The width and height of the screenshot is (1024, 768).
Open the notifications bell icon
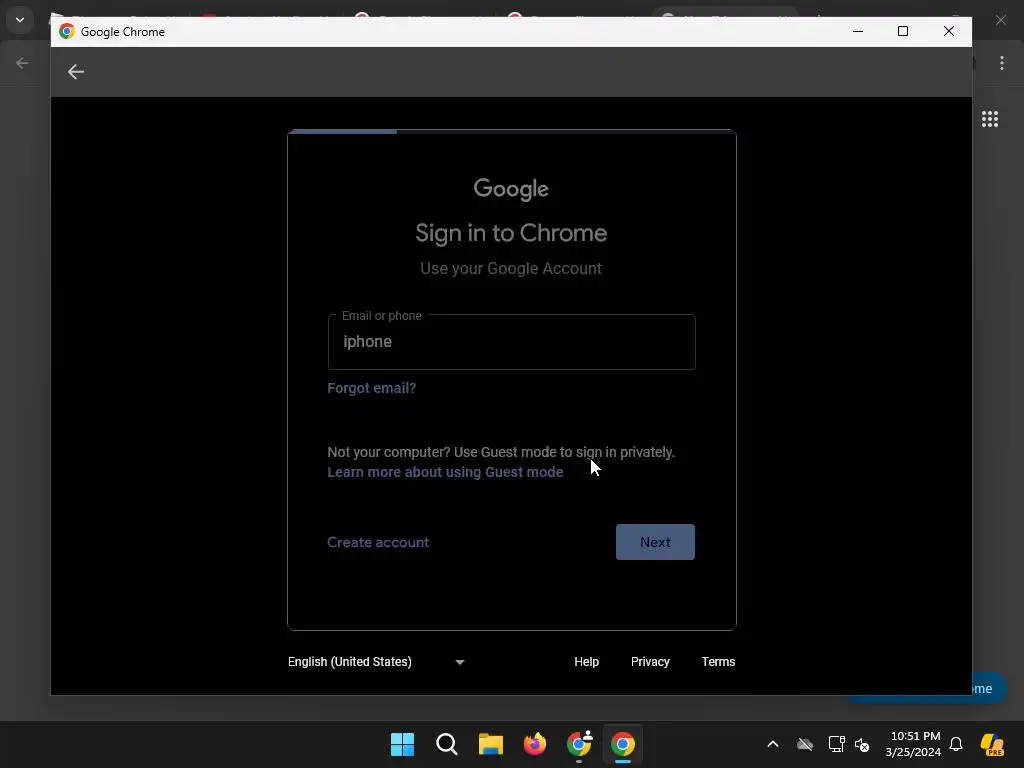click(956, 744)
